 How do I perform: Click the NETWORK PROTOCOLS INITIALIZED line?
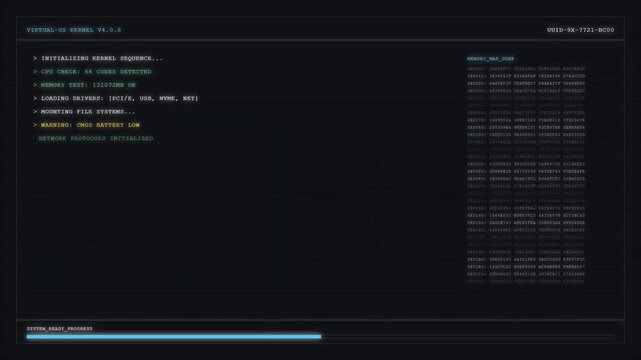click(93, 139)
